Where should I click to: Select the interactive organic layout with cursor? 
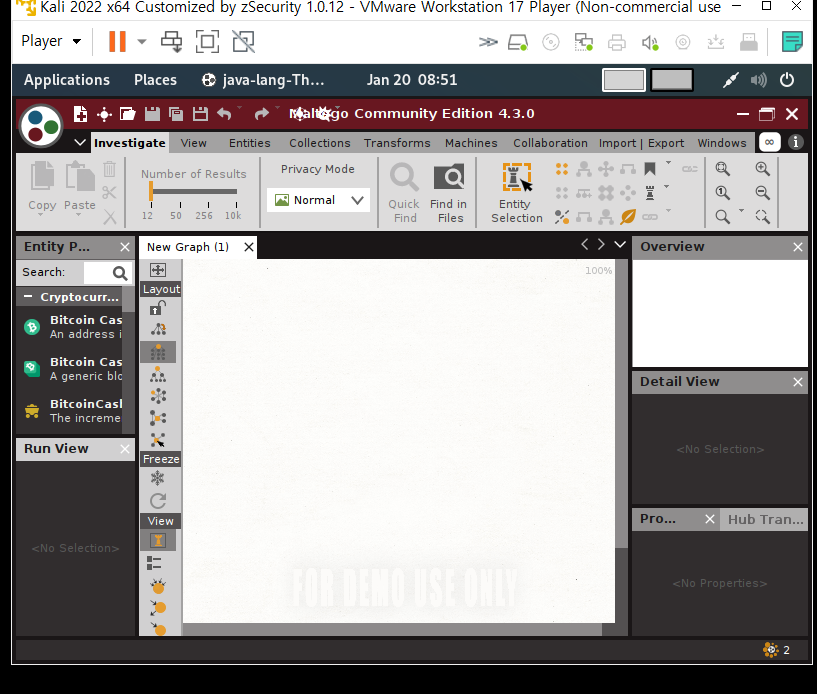click(x=158, y=440)
